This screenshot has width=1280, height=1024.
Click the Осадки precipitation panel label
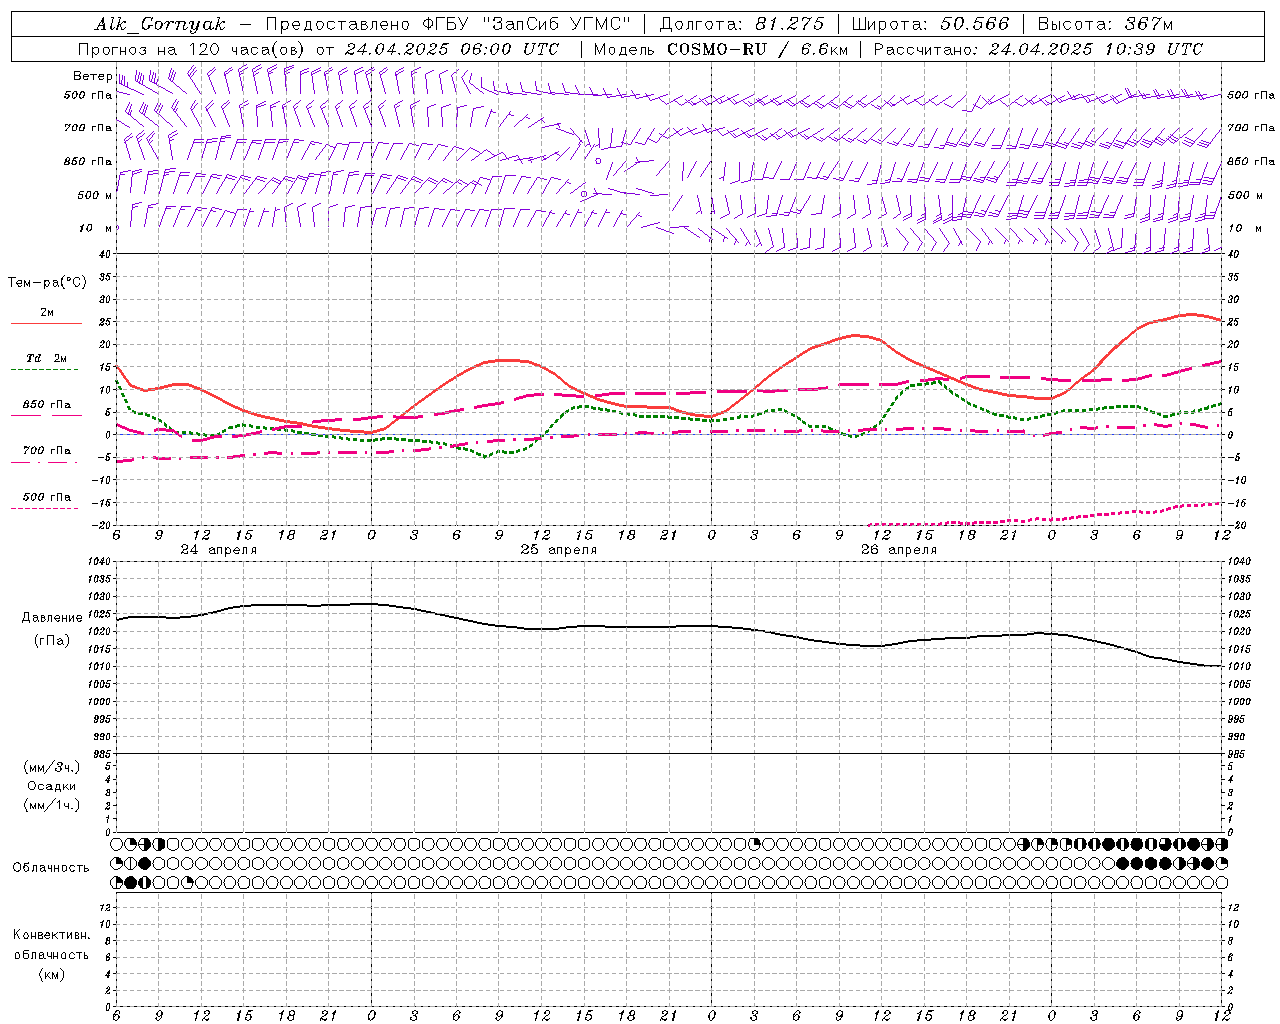point(52,786)
